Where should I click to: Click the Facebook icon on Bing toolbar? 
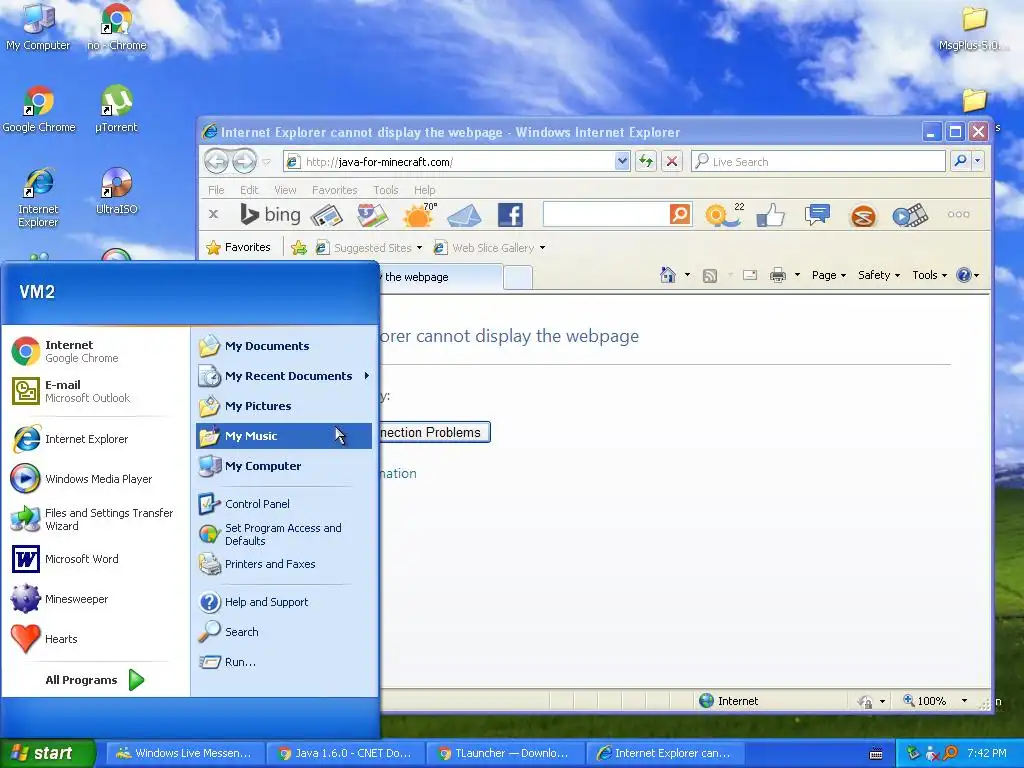click(x=510, y=215)
